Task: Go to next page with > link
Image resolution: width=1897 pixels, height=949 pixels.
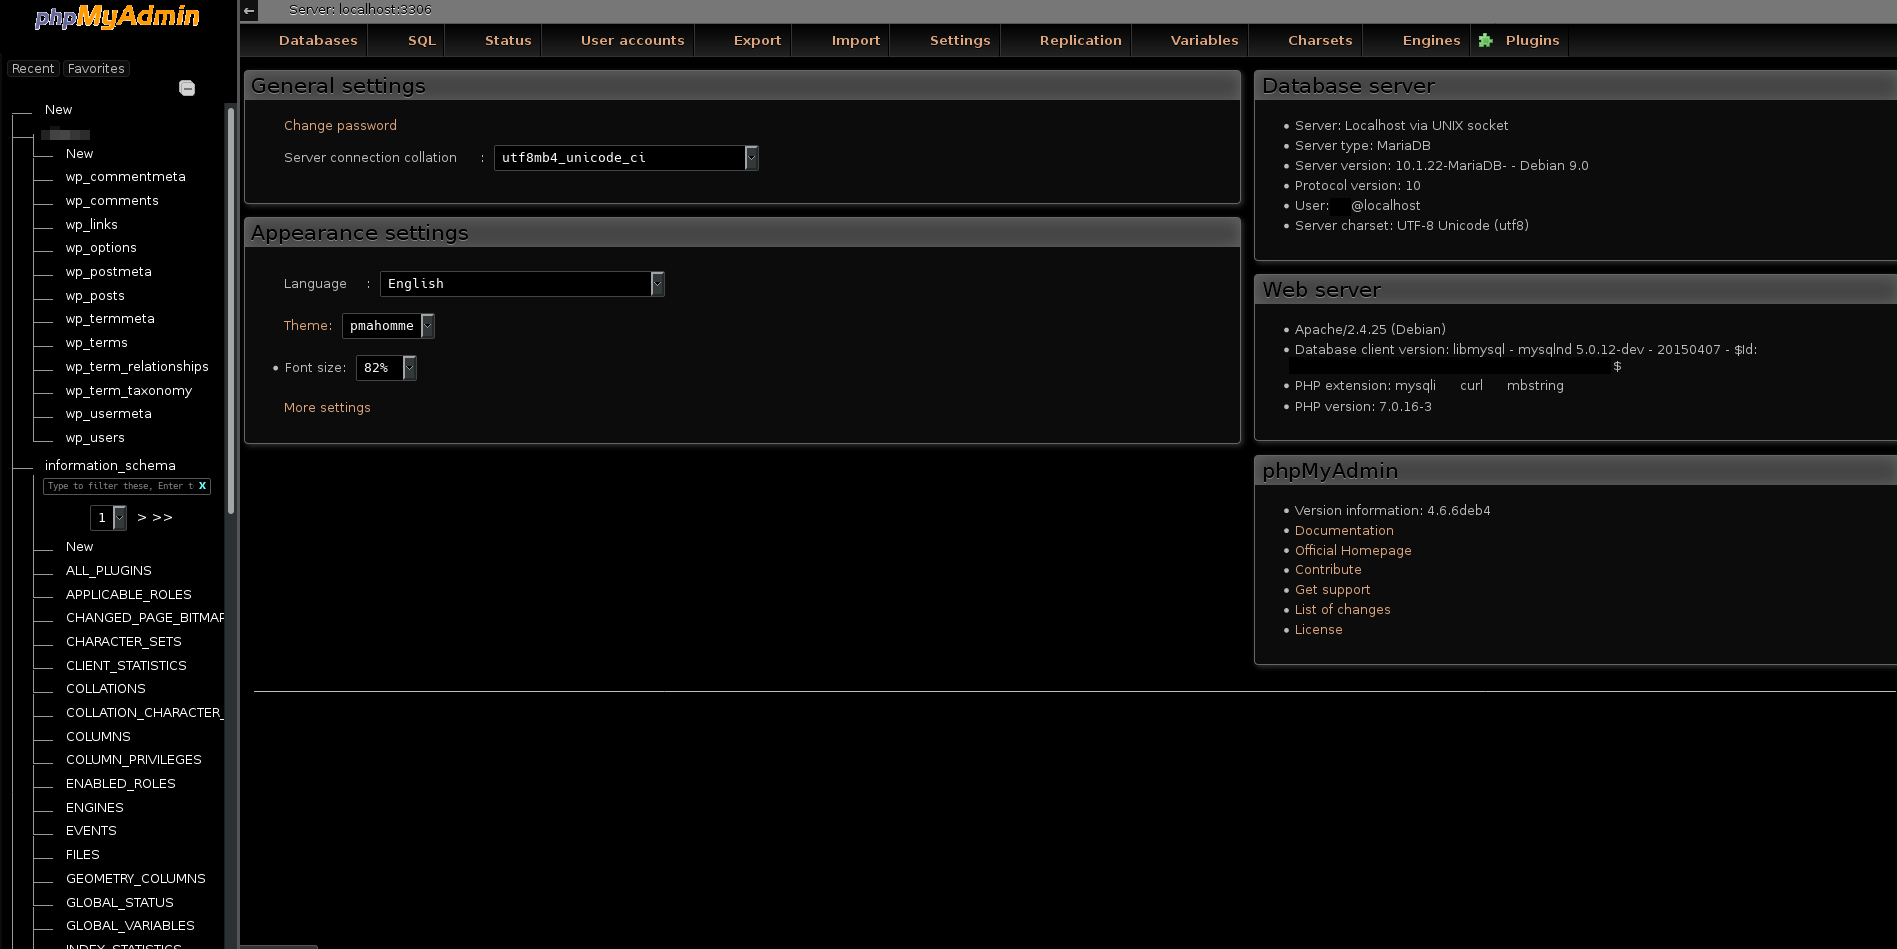Action: pos(142,518)
